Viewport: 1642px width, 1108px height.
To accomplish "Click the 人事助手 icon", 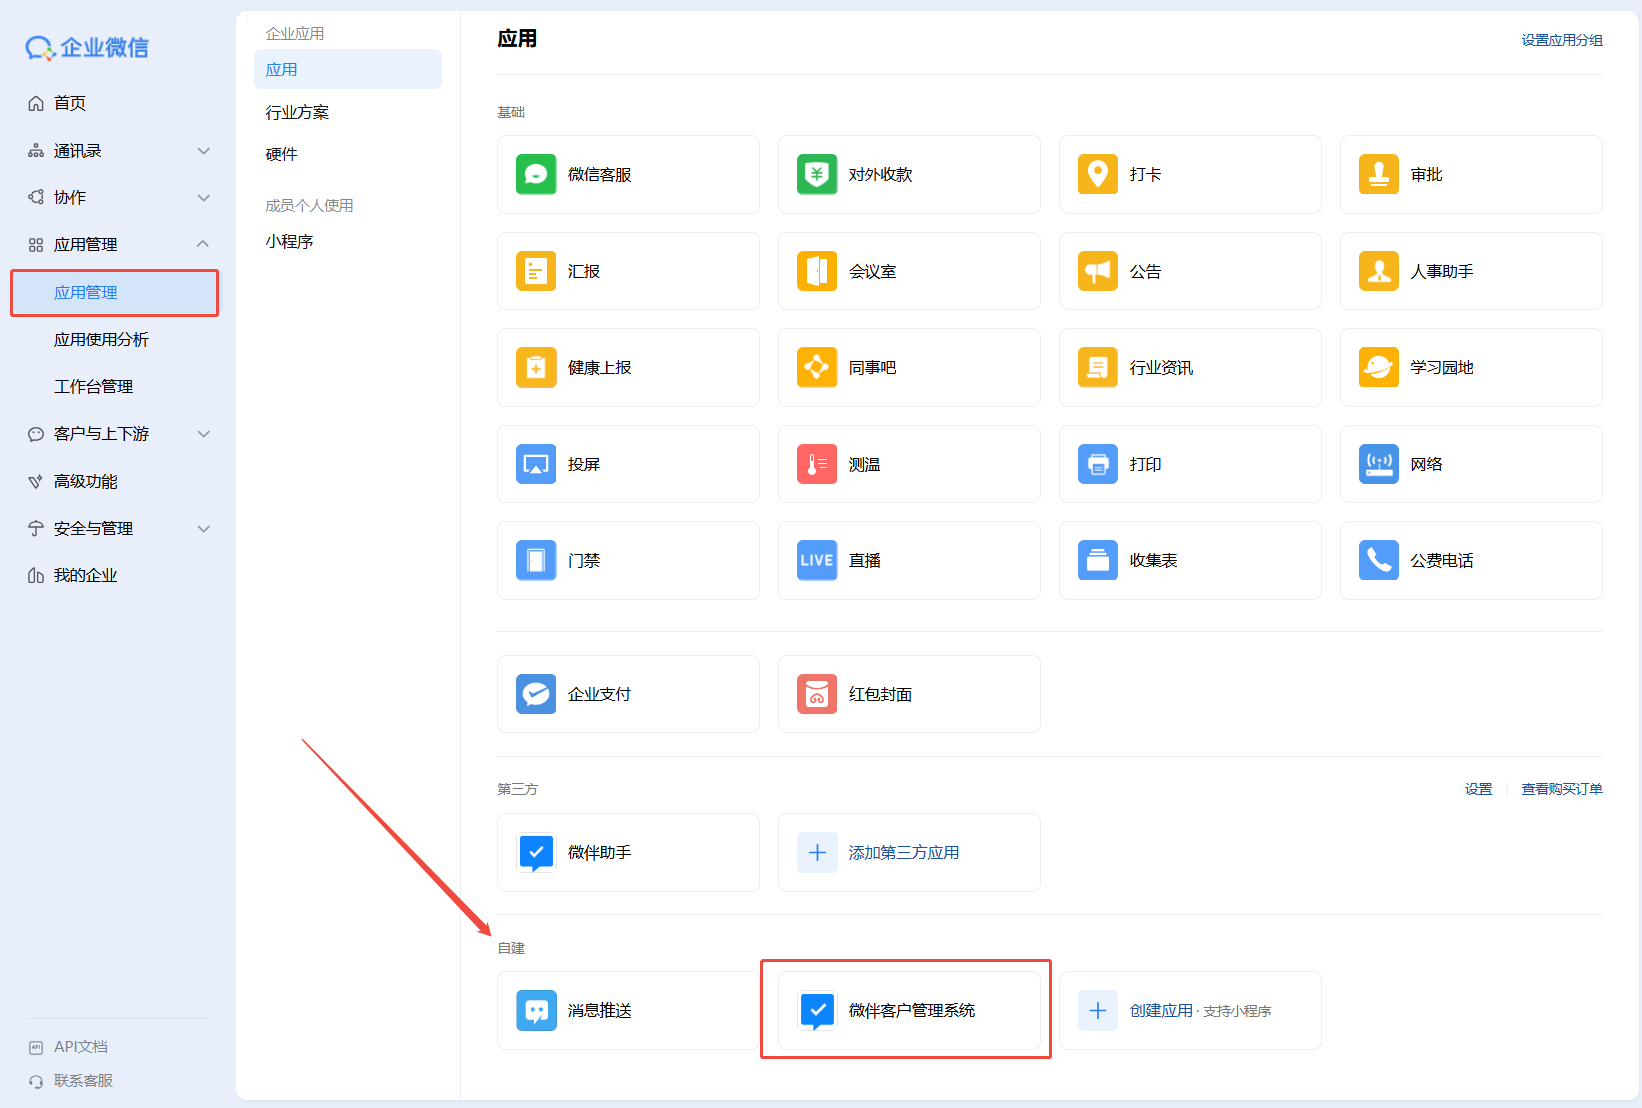I will pyautogui.click(x=1379, y=271).
